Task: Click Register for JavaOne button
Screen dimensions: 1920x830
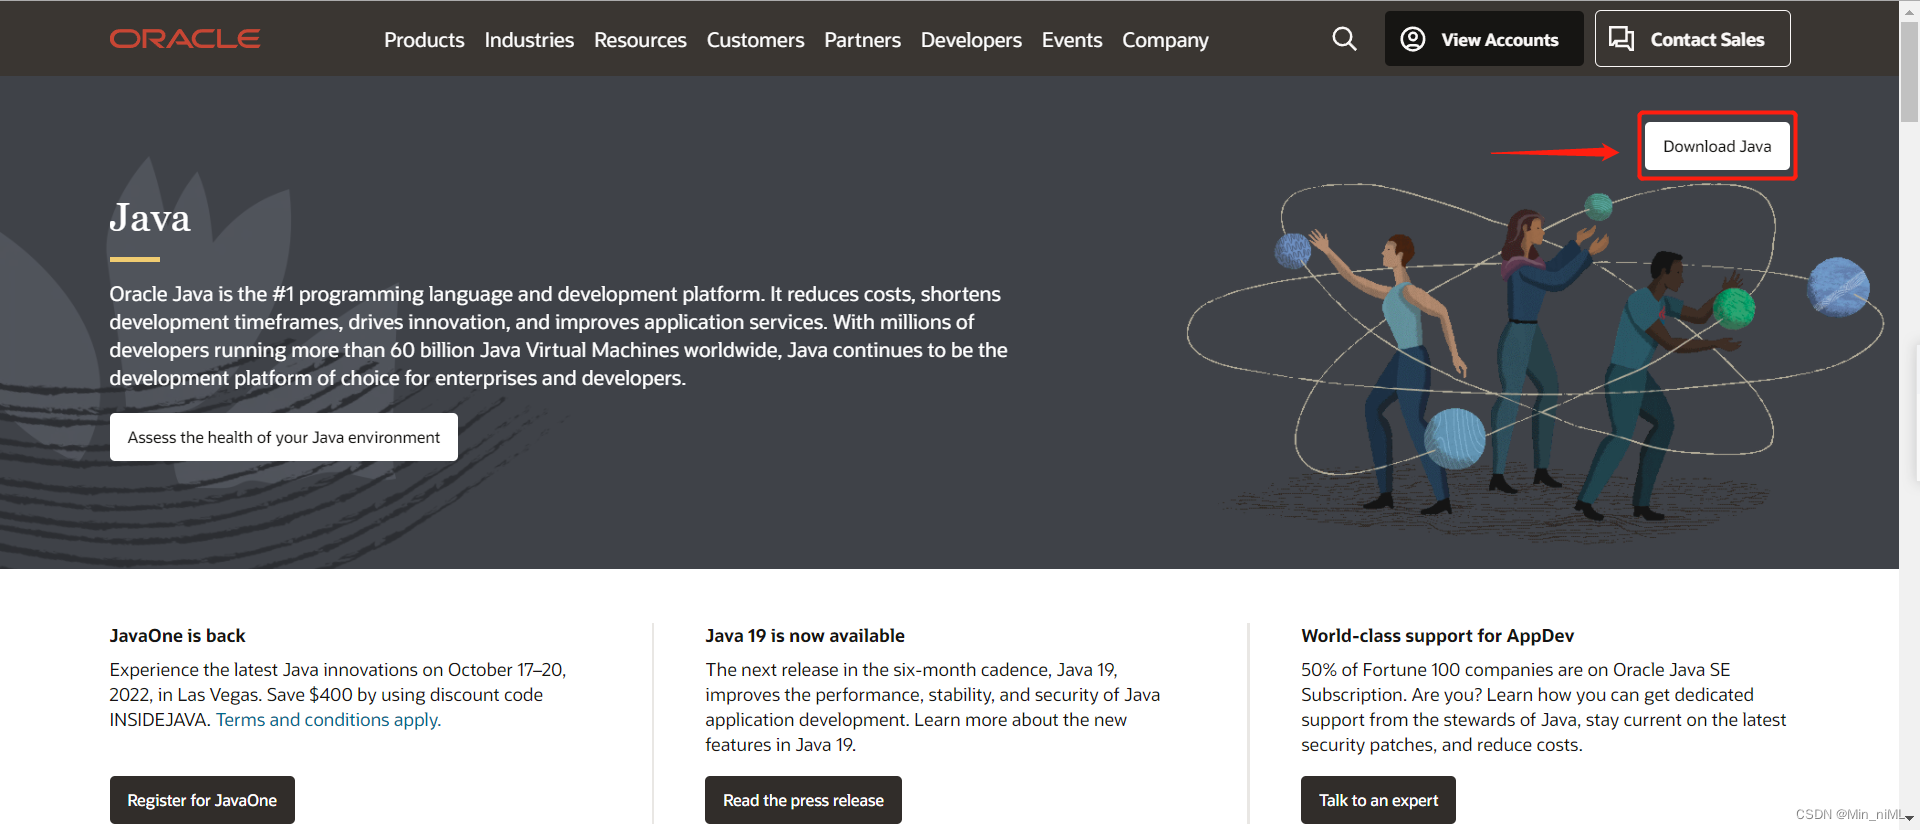Action: 202,800
